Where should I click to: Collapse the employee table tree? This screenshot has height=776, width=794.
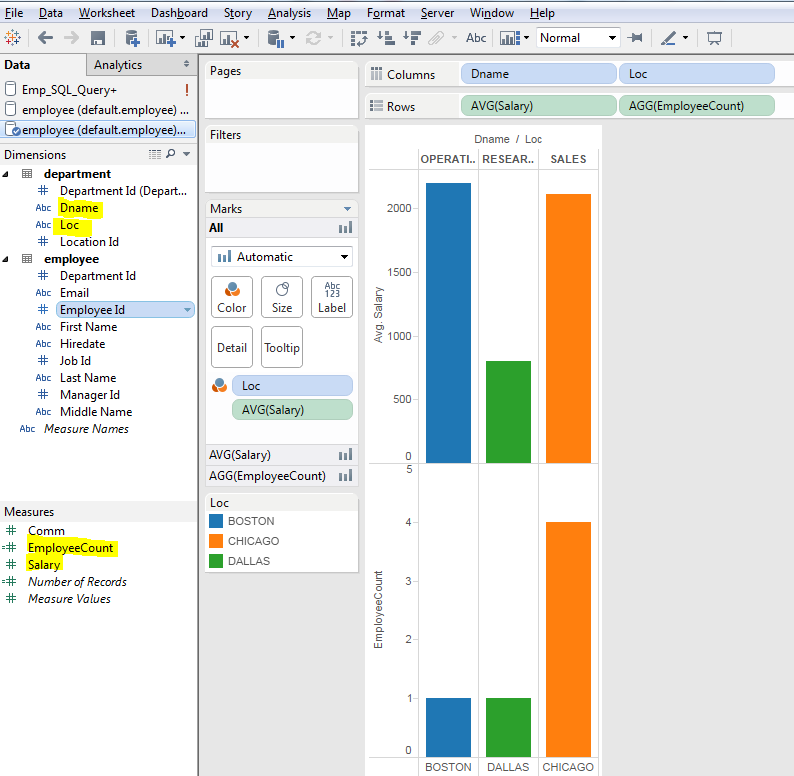[6, 259]
